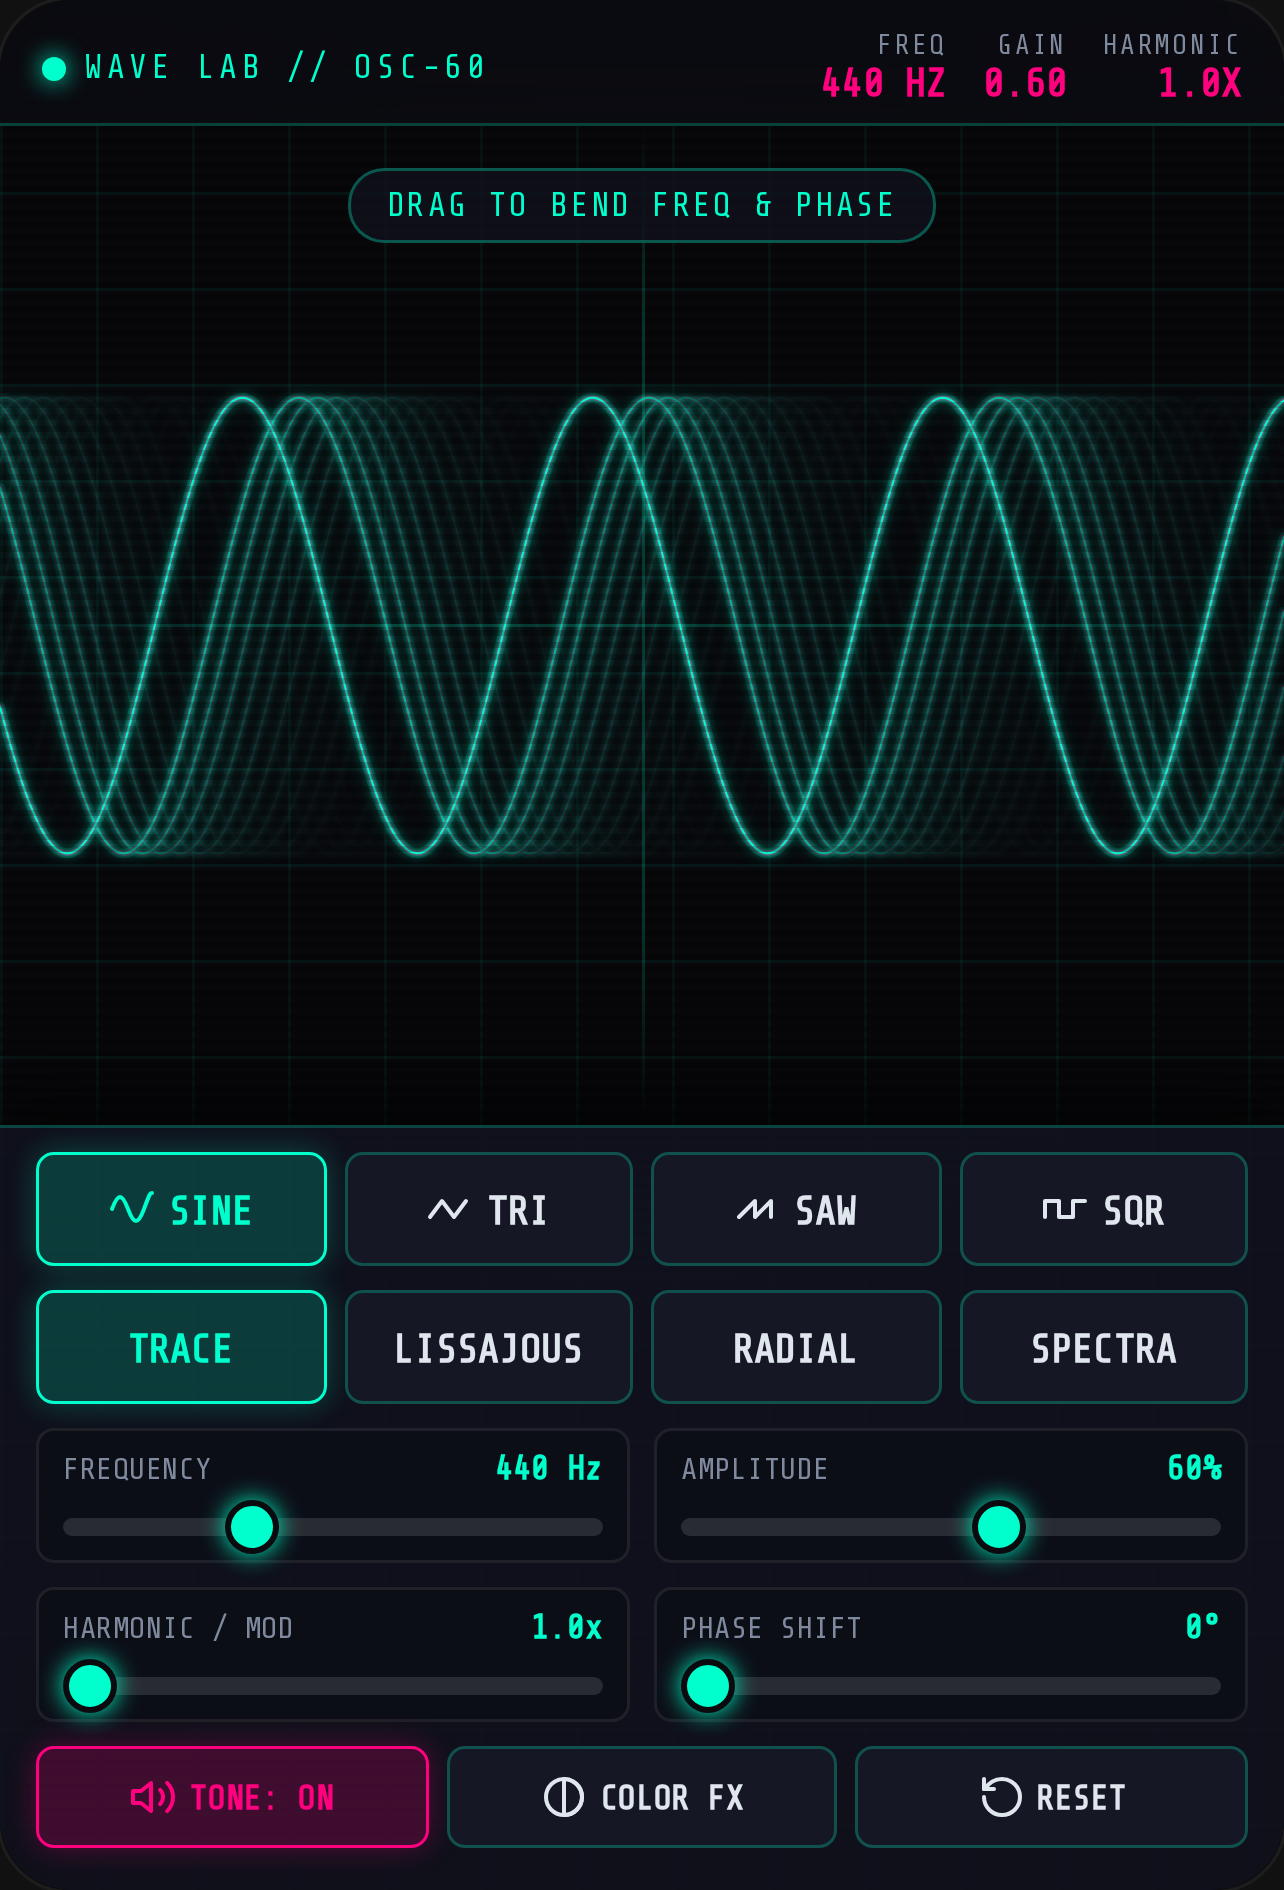Click the AMPLITUDE label
This screenshot has width=1284, height=1890.
pyautogui.click(x=755, y=1469)
